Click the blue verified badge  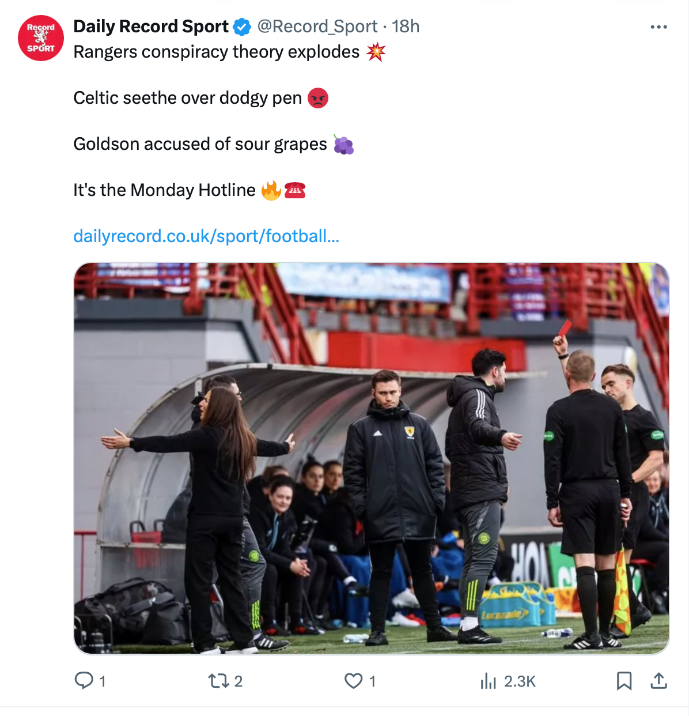point(242,27)
